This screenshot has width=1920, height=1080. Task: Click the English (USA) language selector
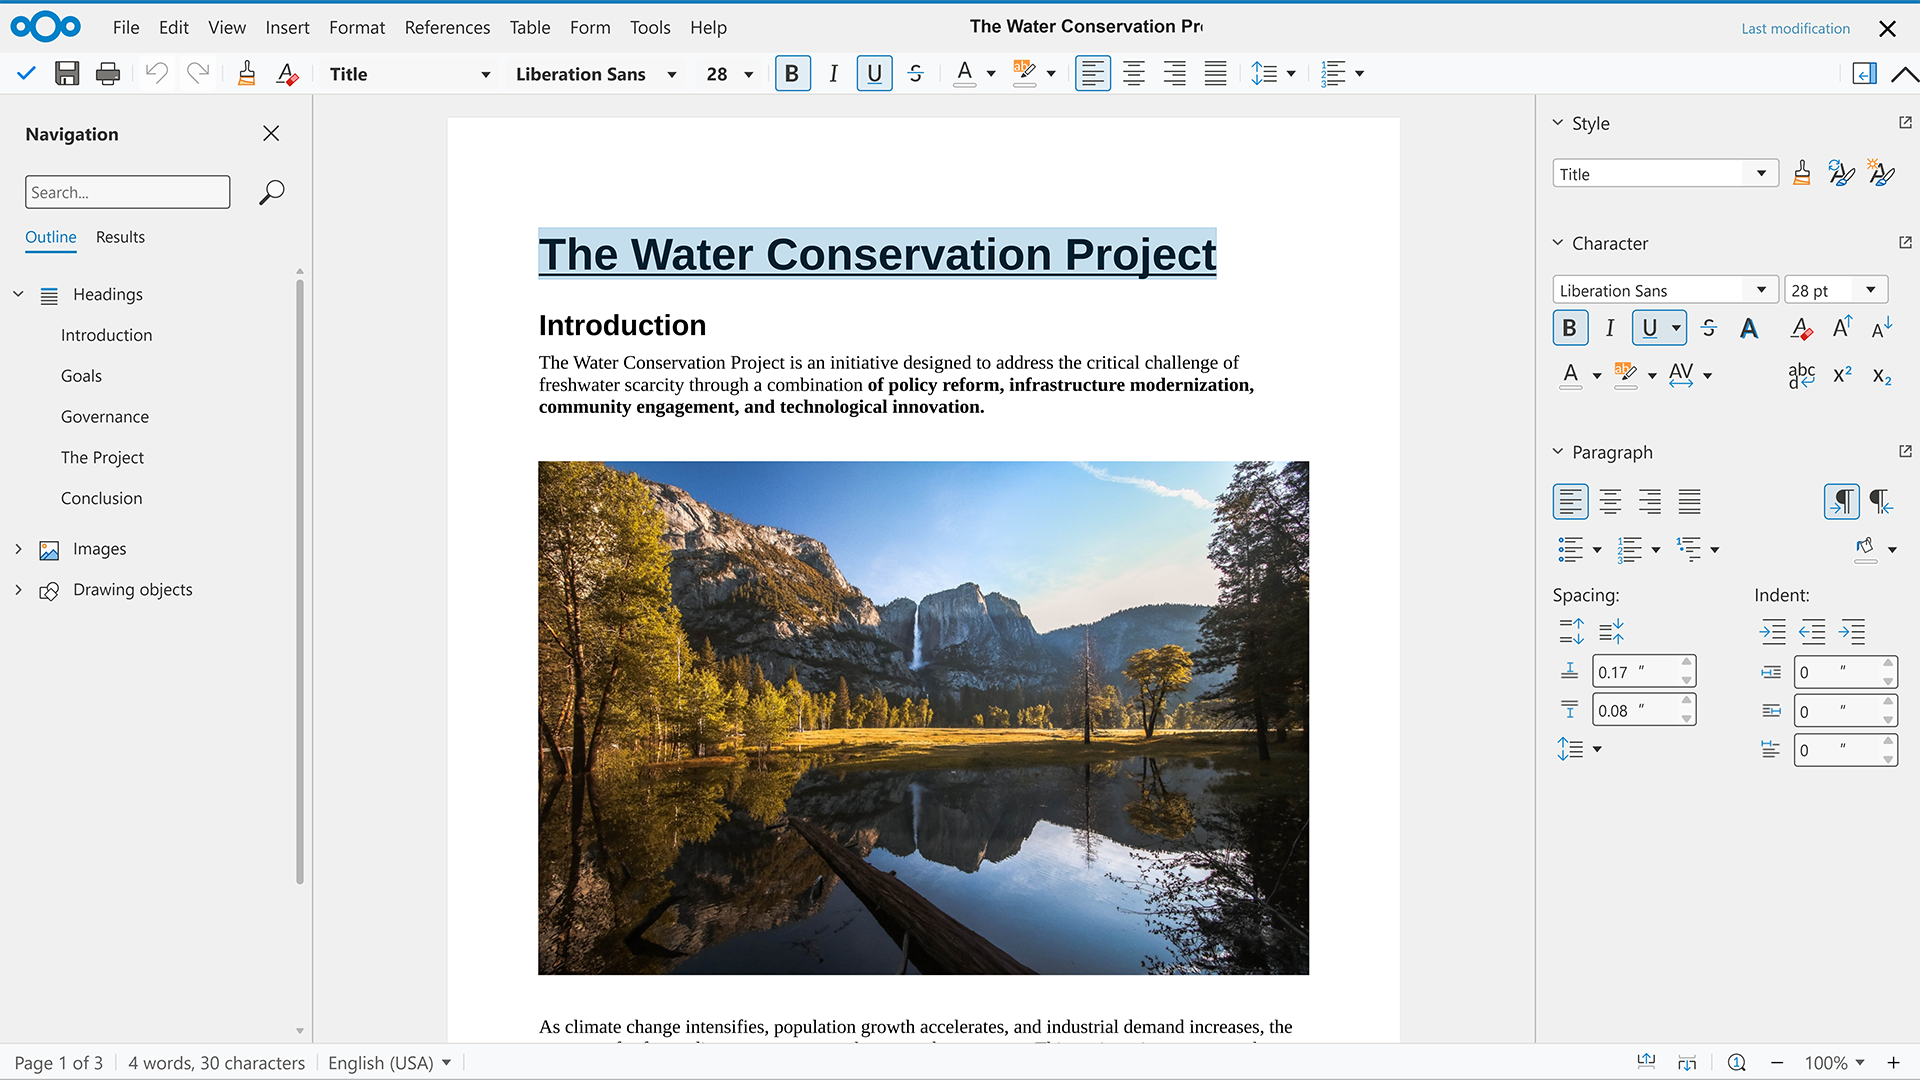389,1063
